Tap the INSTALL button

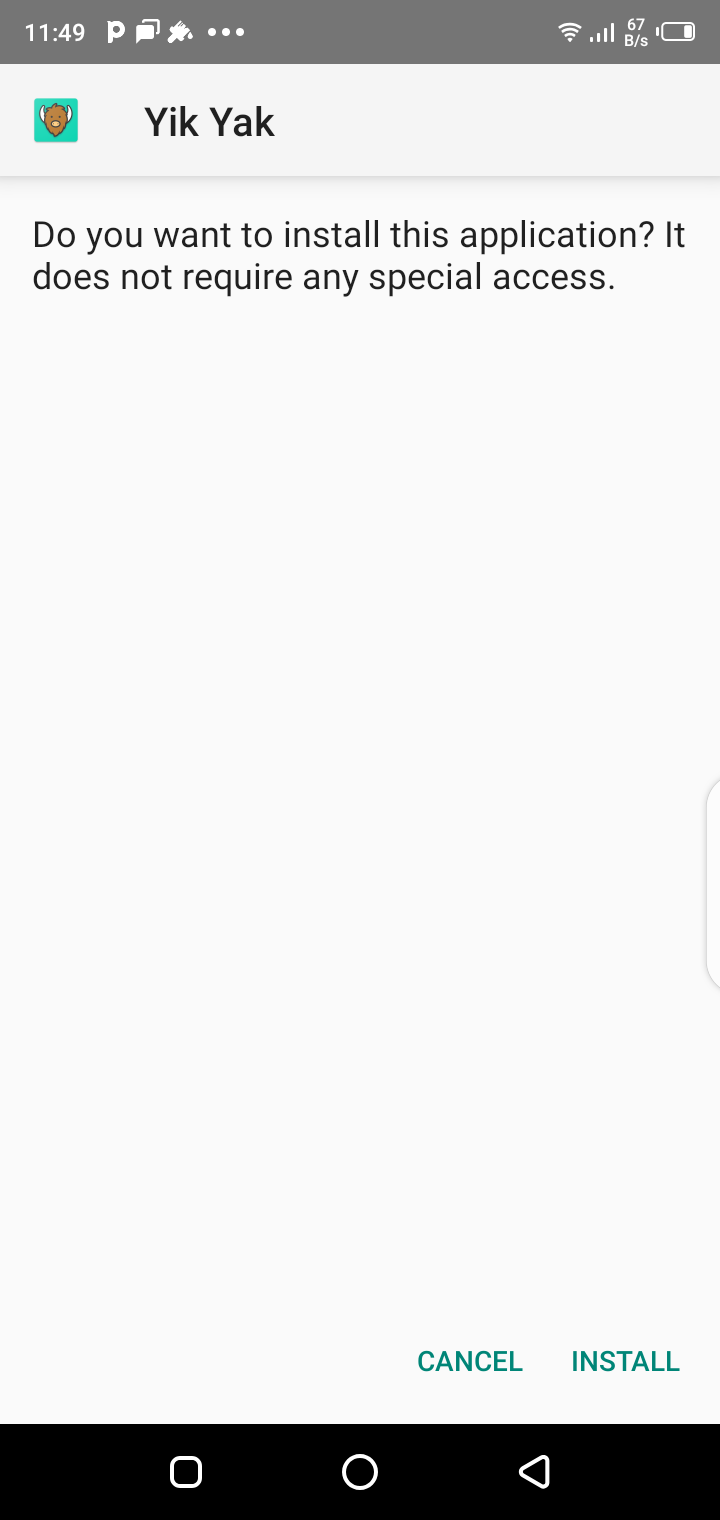[x=625, y=1361]
